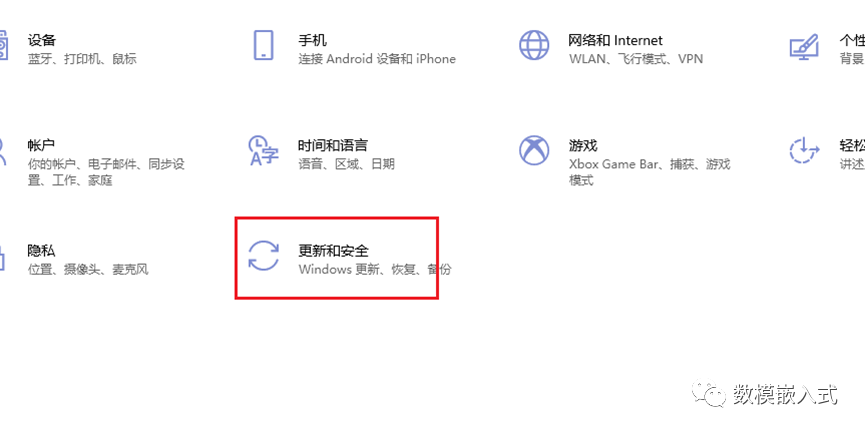Click the Windows 更新、恢复、备份 description
Image resolution: width=865 pixels, height=432 pixels.
pyautogui.click(x=375, y=269)
